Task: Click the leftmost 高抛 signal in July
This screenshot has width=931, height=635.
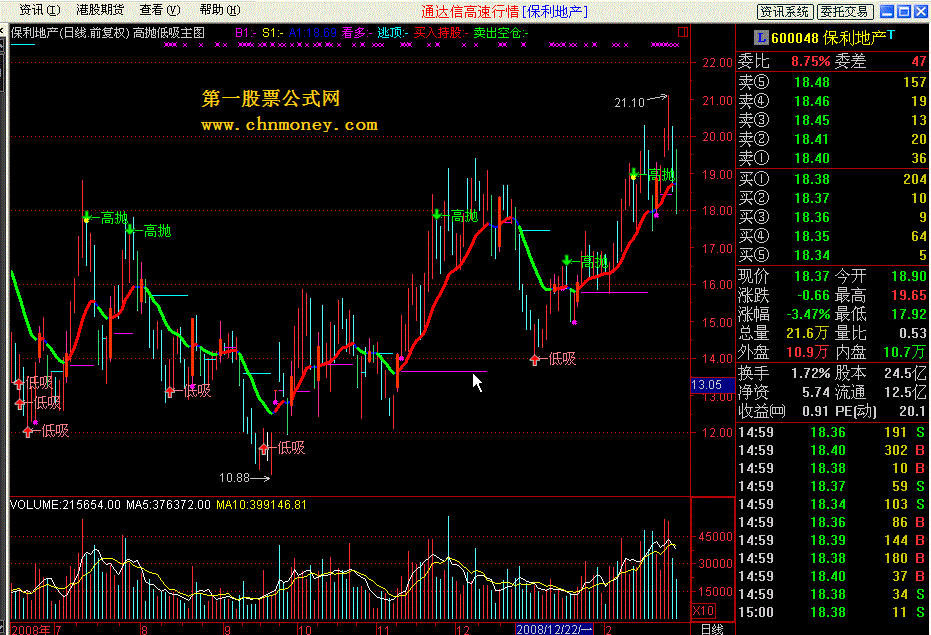Action: [x=105, y=217]
